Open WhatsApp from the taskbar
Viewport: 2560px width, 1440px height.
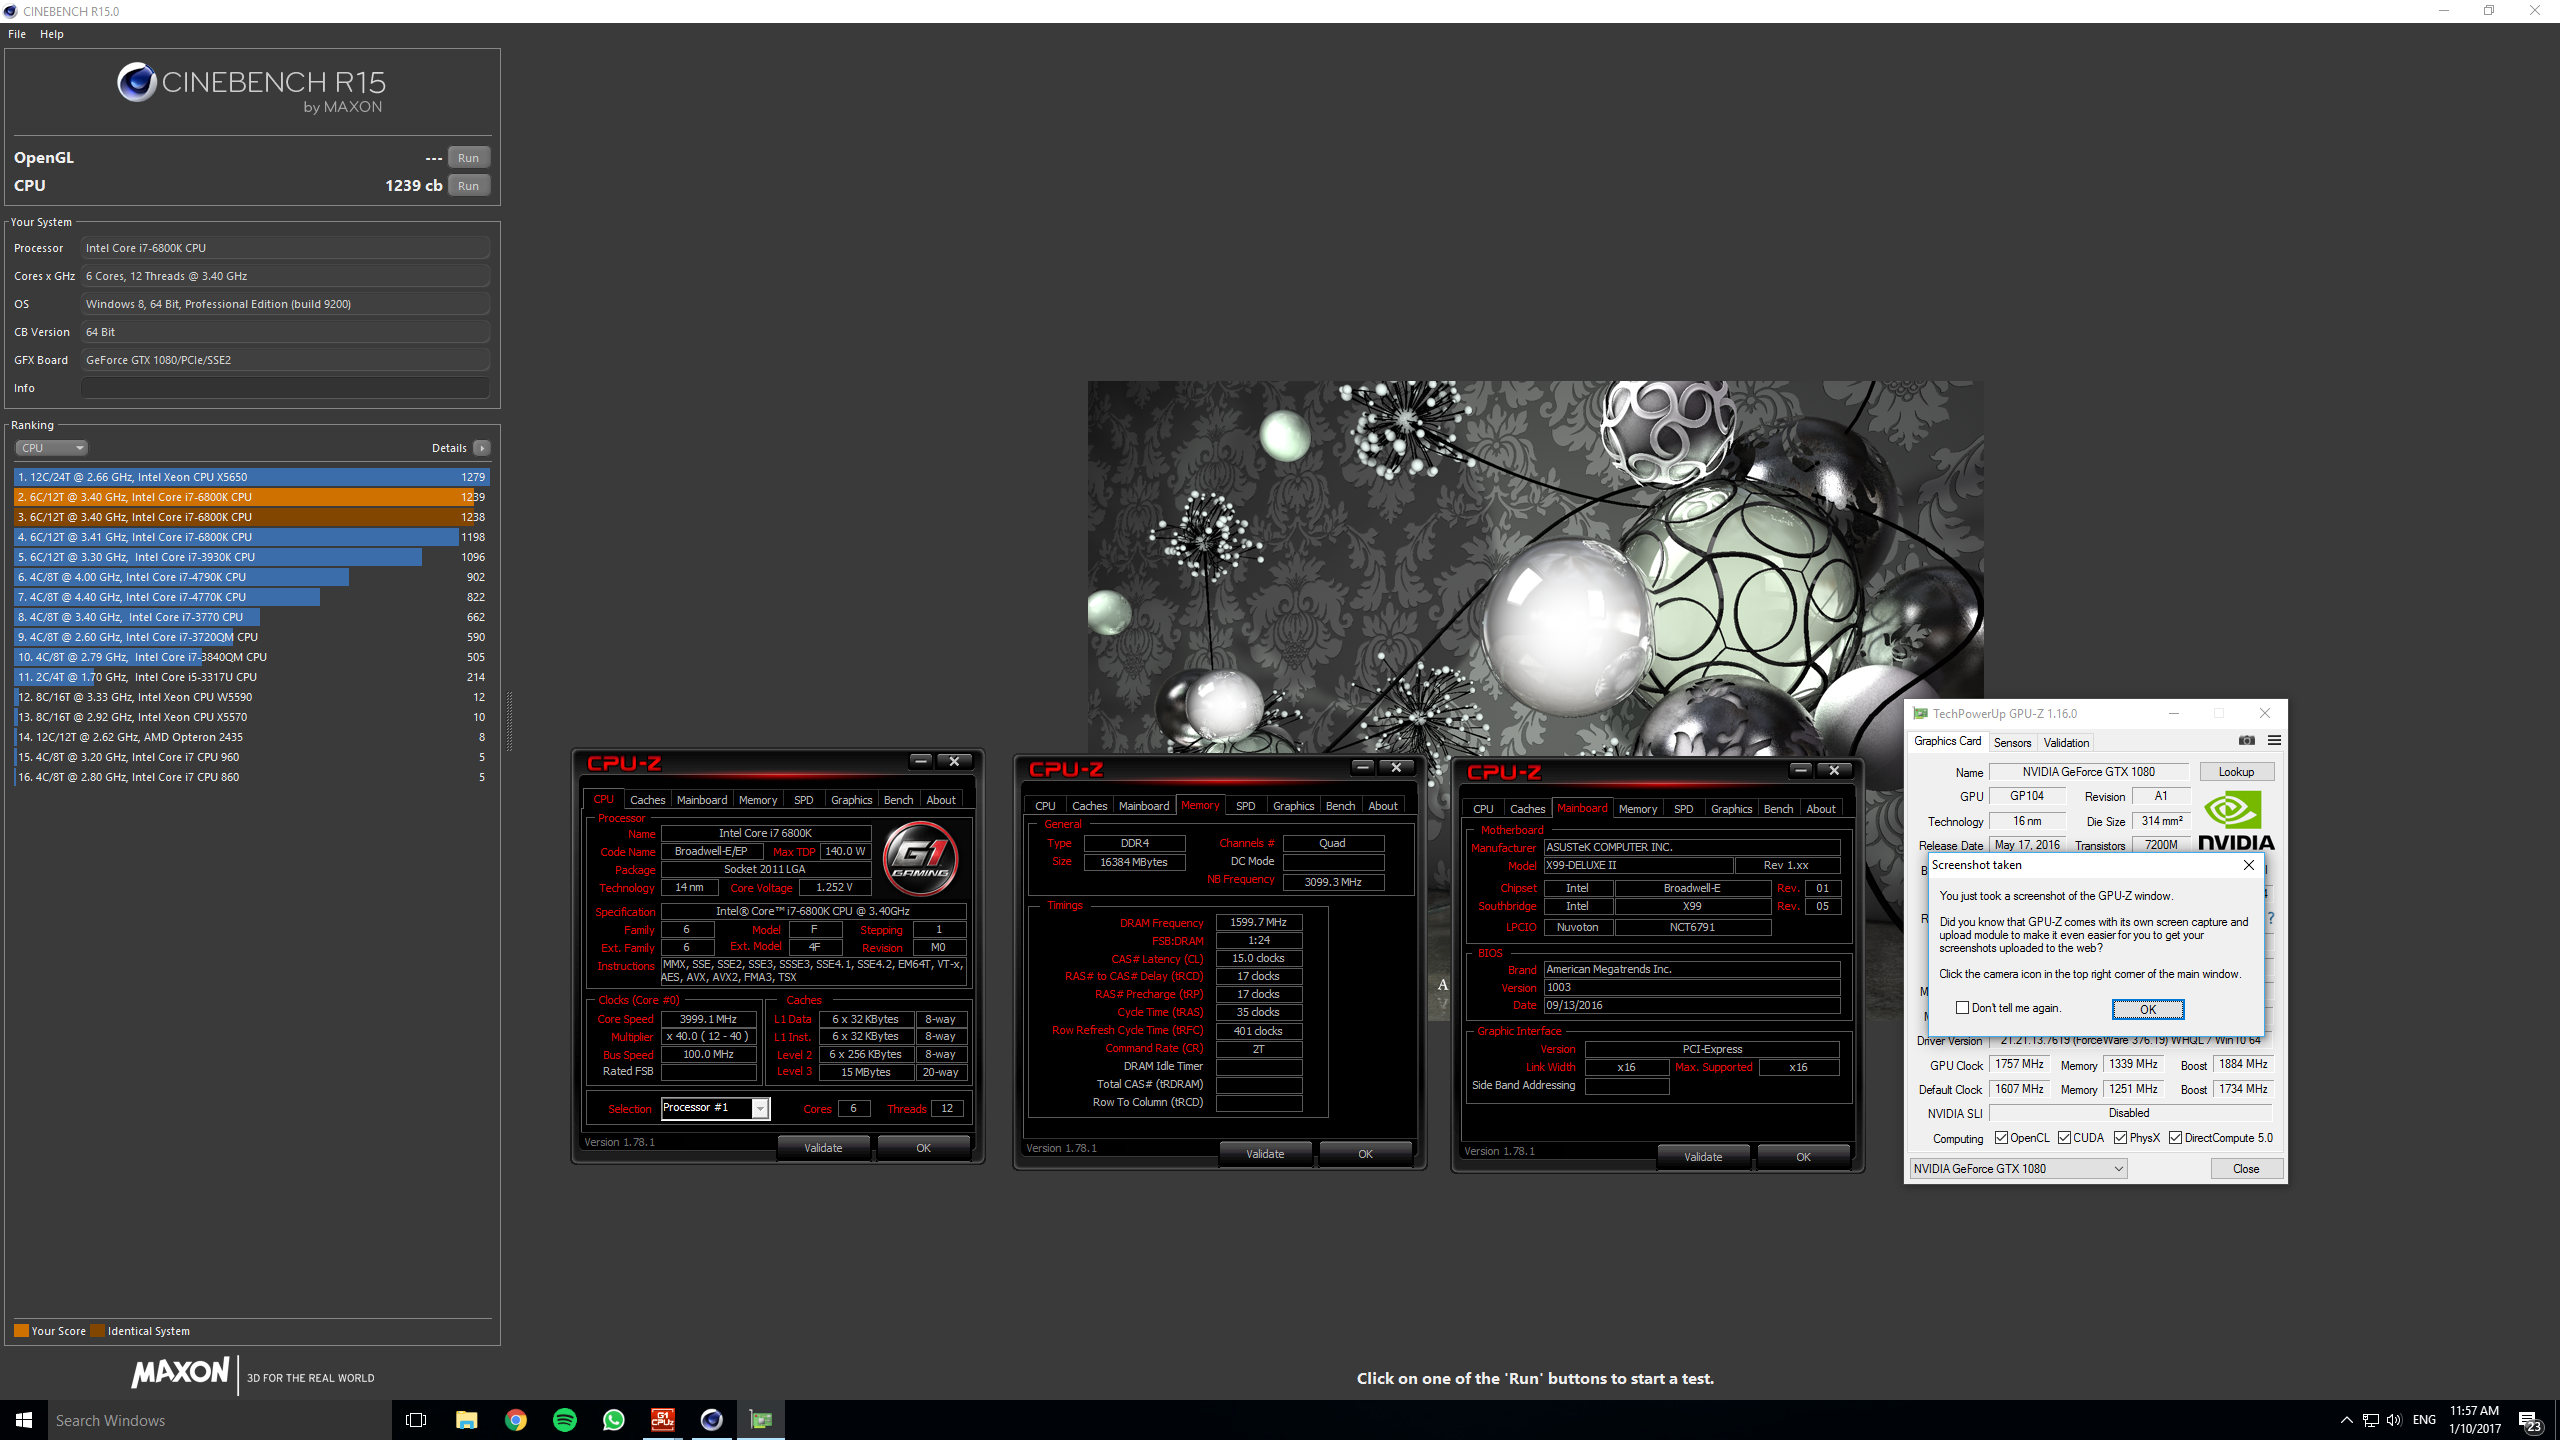[613, 1420]
